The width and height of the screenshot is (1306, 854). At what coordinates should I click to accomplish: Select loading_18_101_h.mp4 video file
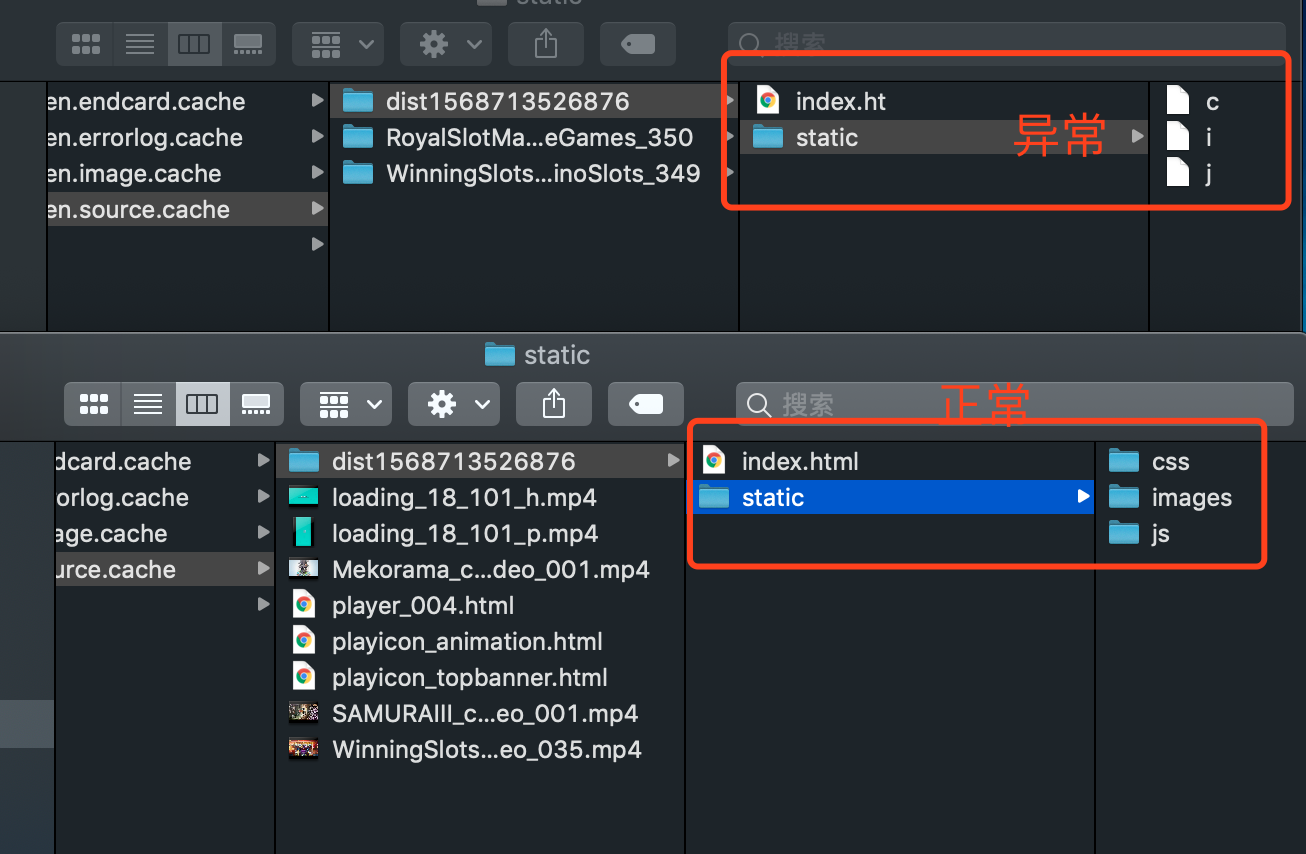click(480, 498)
